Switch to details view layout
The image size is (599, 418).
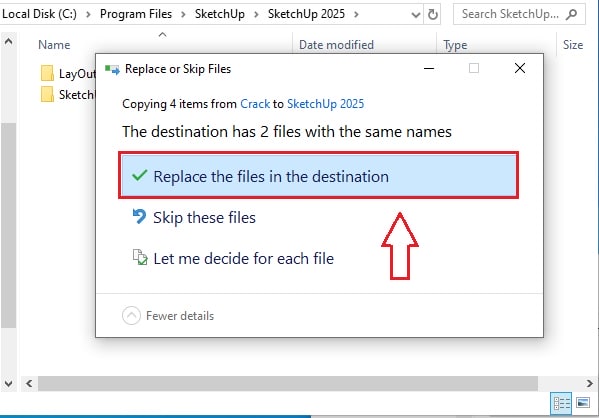561,403
